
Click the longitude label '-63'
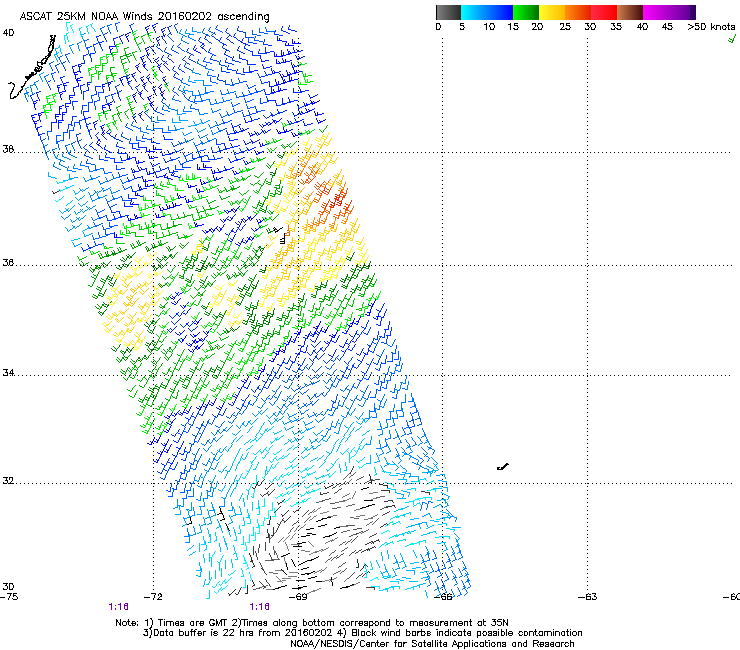click(588, 597)
